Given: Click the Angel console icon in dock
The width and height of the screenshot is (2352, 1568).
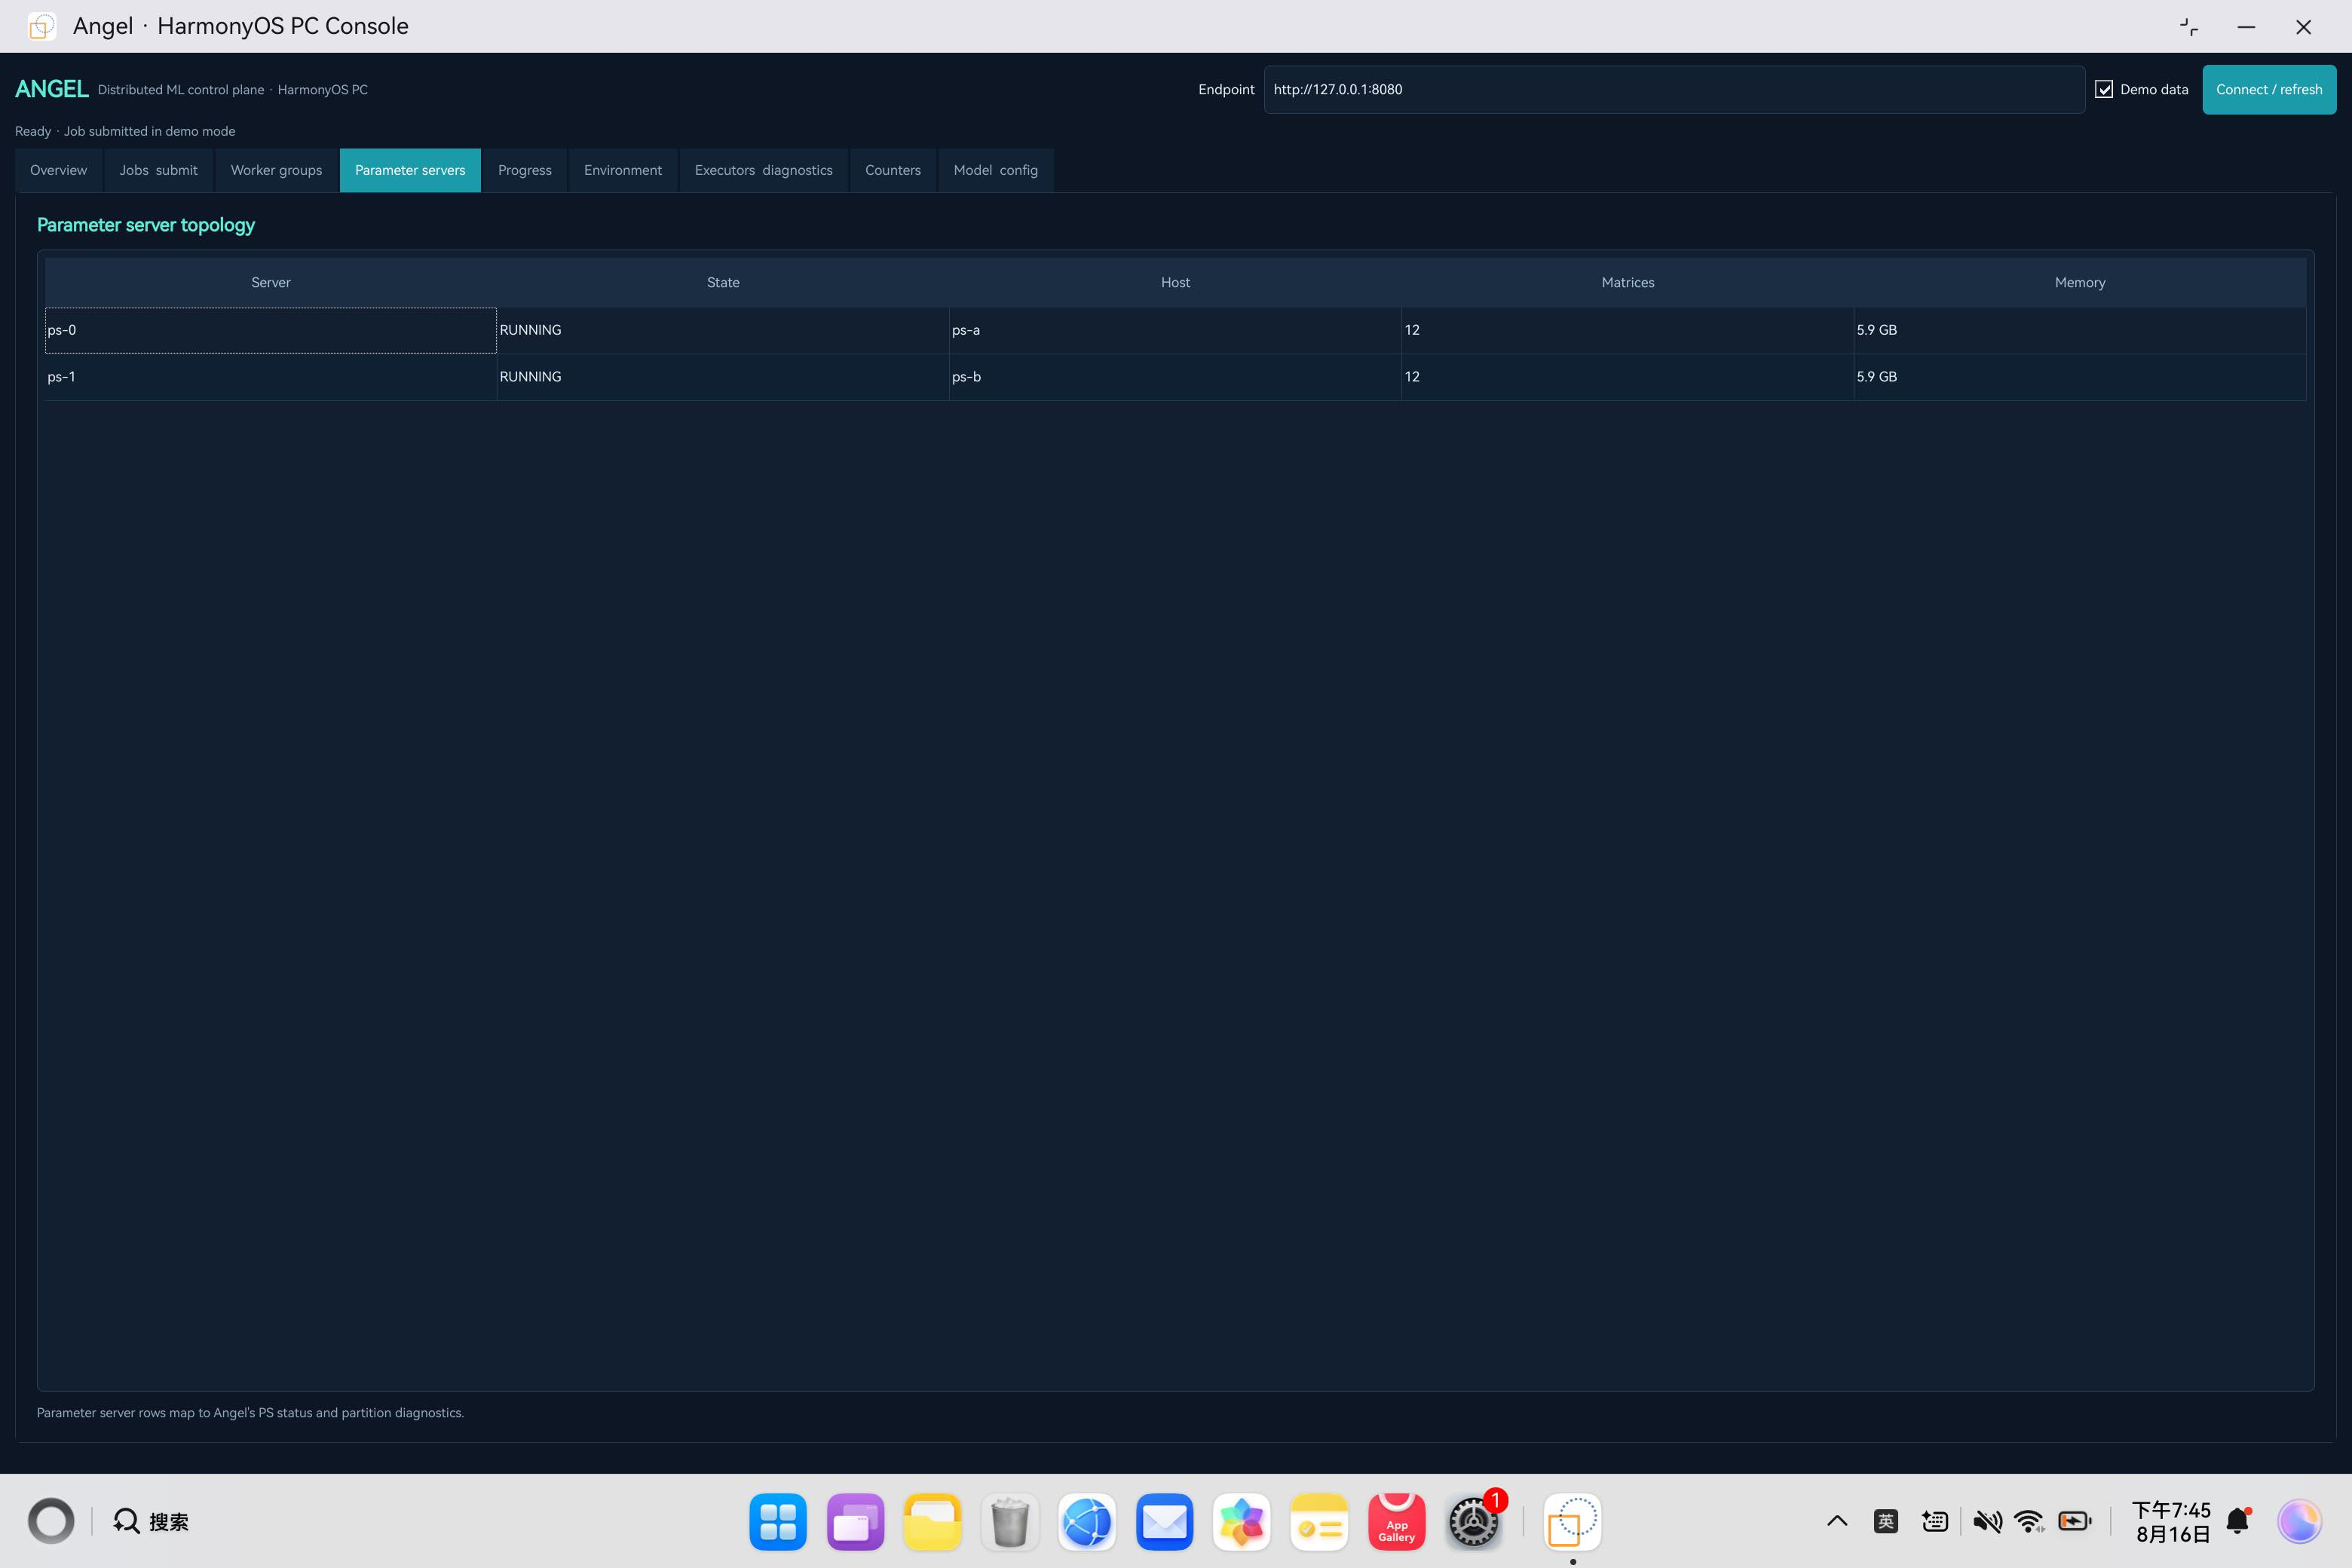Looking at the screenshot, I should (x=1573, y=1521).
